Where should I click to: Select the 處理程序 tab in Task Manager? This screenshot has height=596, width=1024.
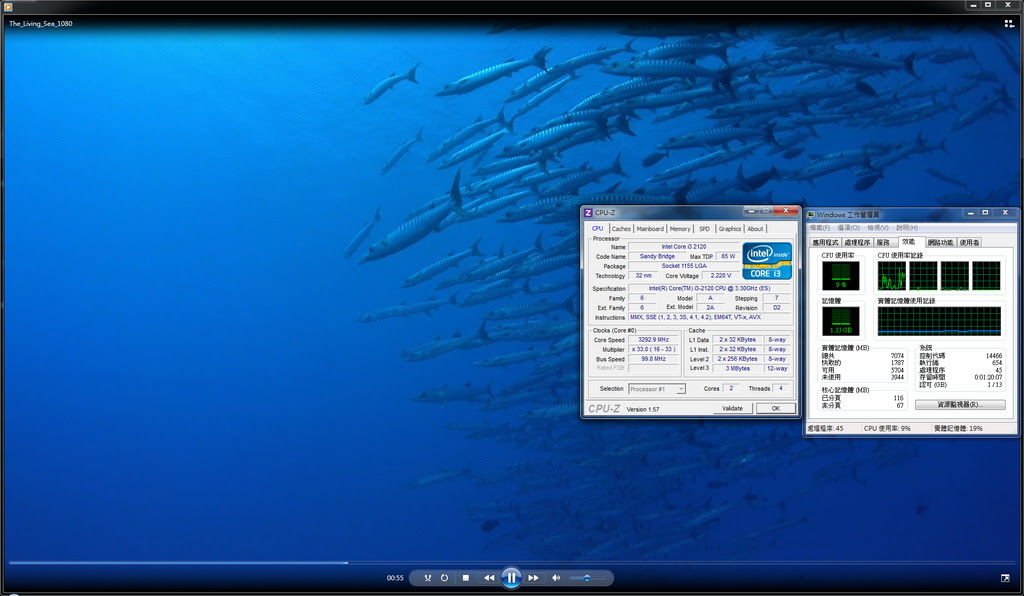point(856,242)
